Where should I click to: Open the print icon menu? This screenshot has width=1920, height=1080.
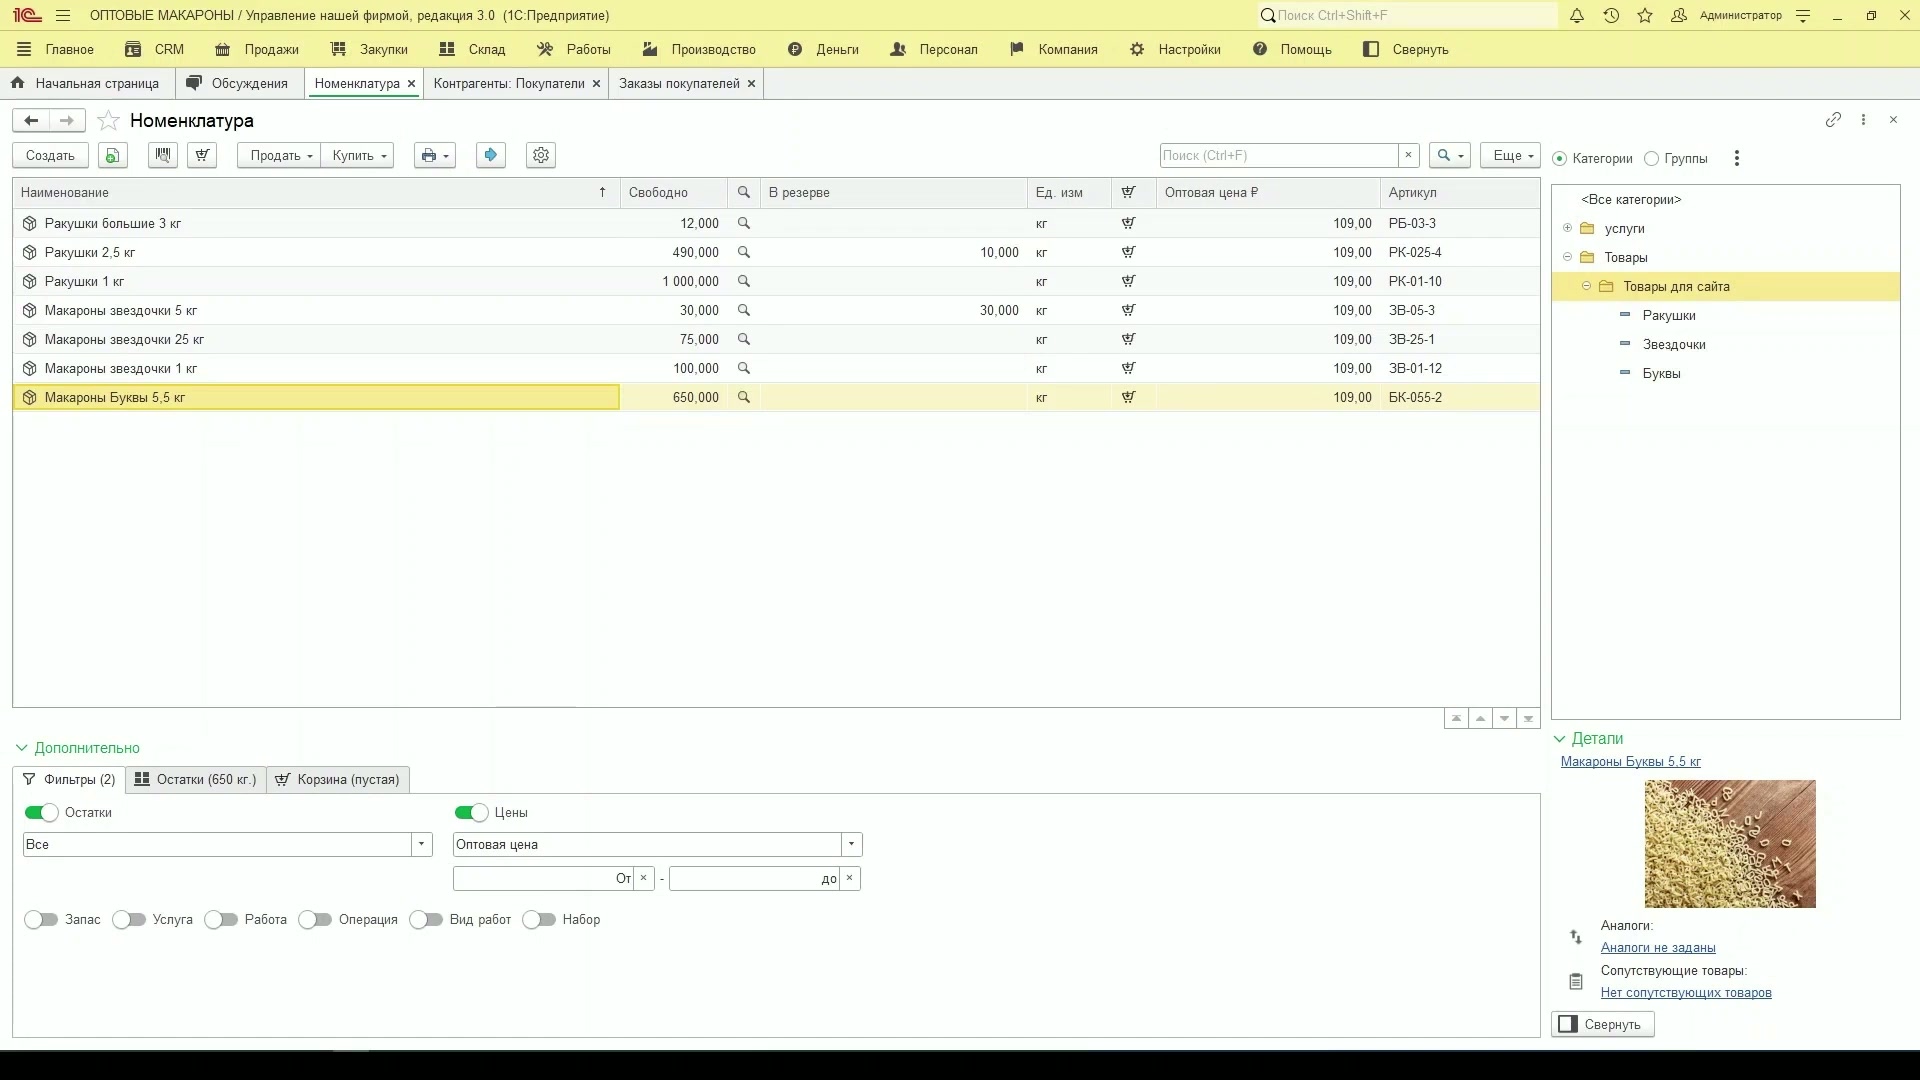click(435, 155)
